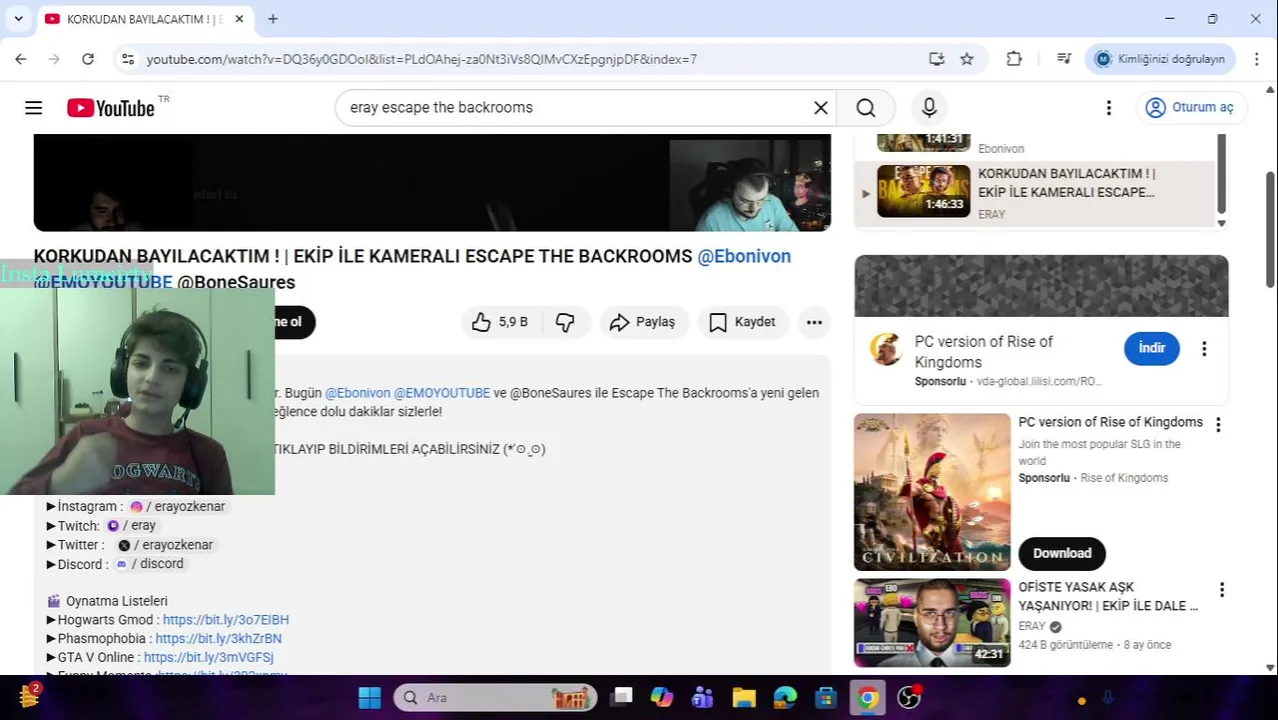Open File Explorer from the taskbar

click(x=744, y=698)
